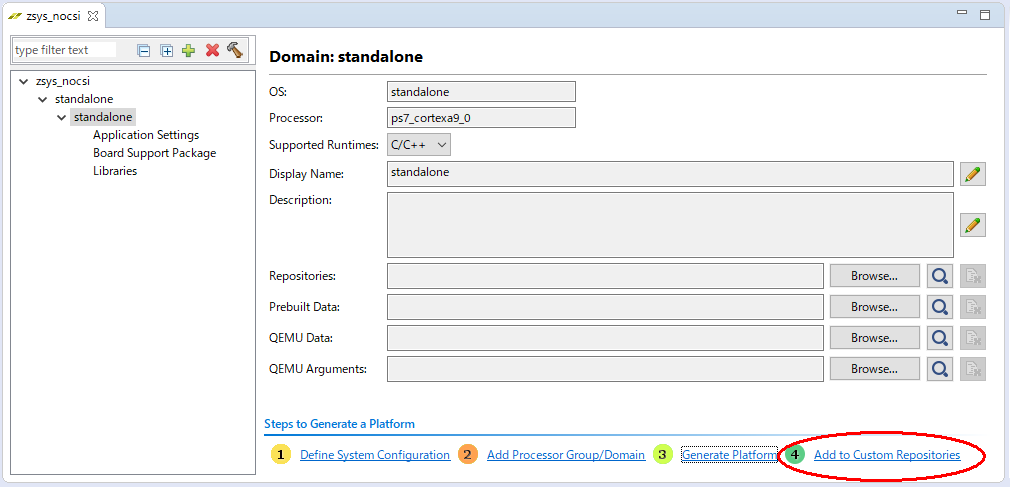Image resolution: width=1010 pixels, height=487 pixels.
Task: Click the Collapse All tree icon
Action: pos(144,50)
